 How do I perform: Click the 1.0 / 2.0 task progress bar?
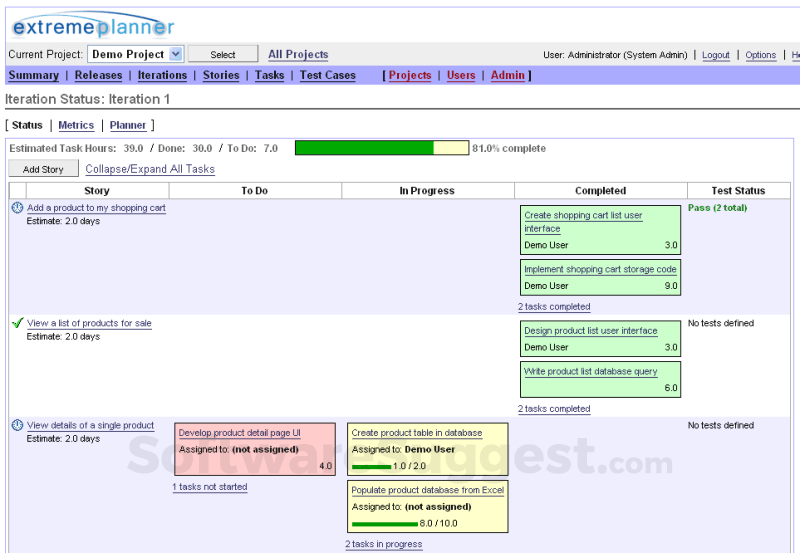(371, 467)
